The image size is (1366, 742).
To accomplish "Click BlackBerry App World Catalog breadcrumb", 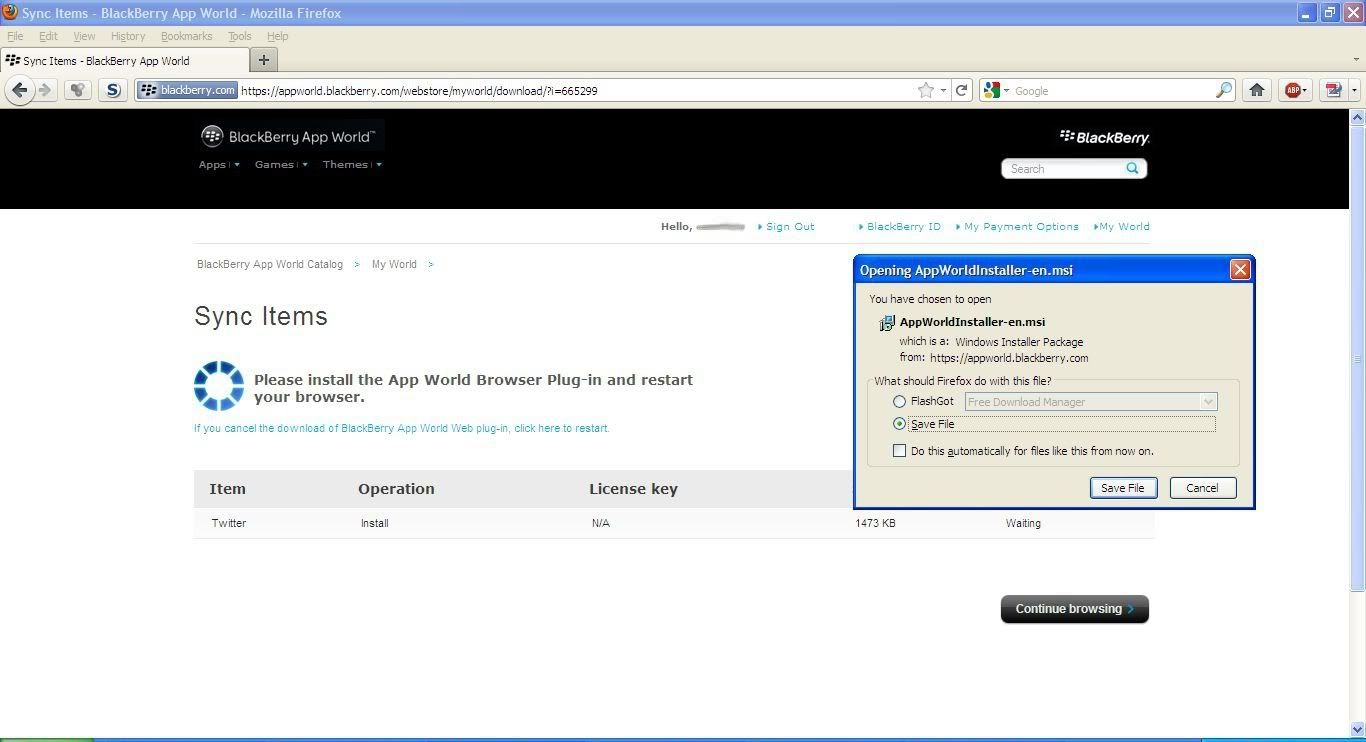I will click(x=270, y=264).
